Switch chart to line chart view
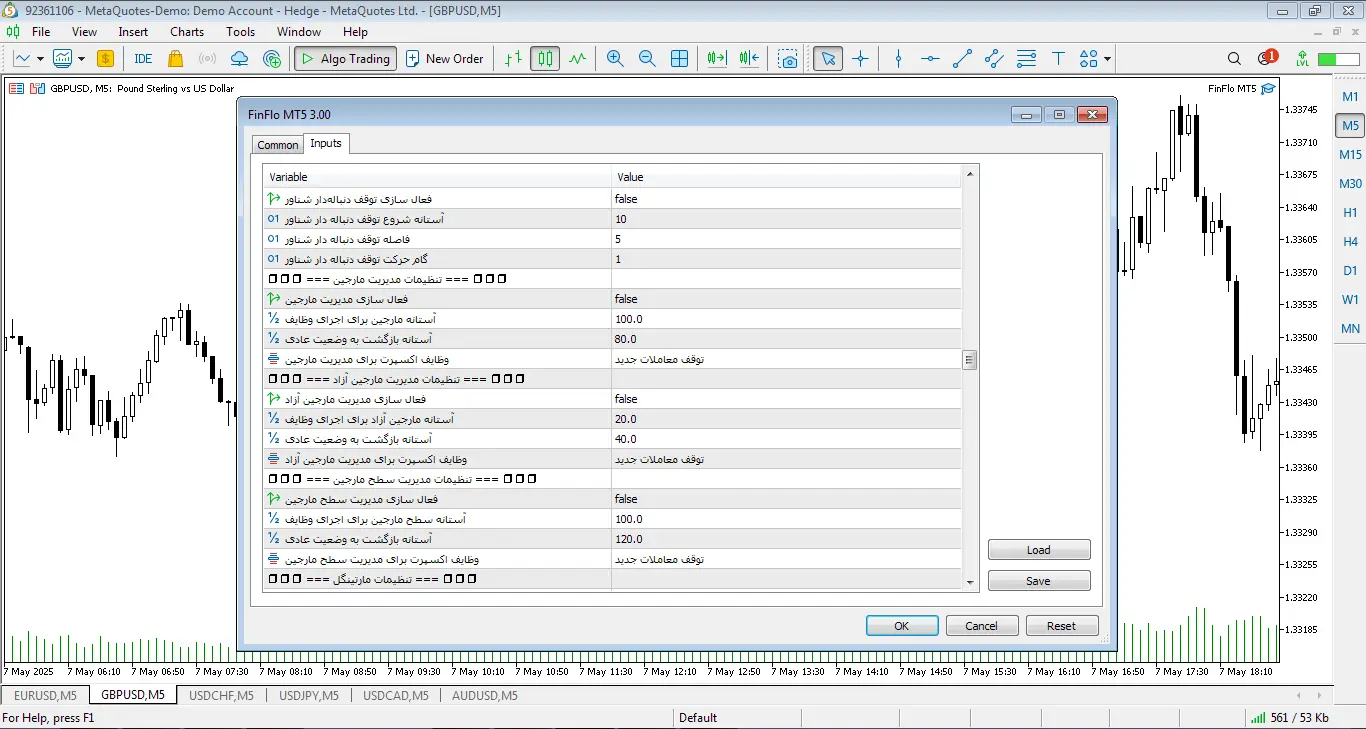The height and width of the screenshot is (729, 1366). (577, 59)
